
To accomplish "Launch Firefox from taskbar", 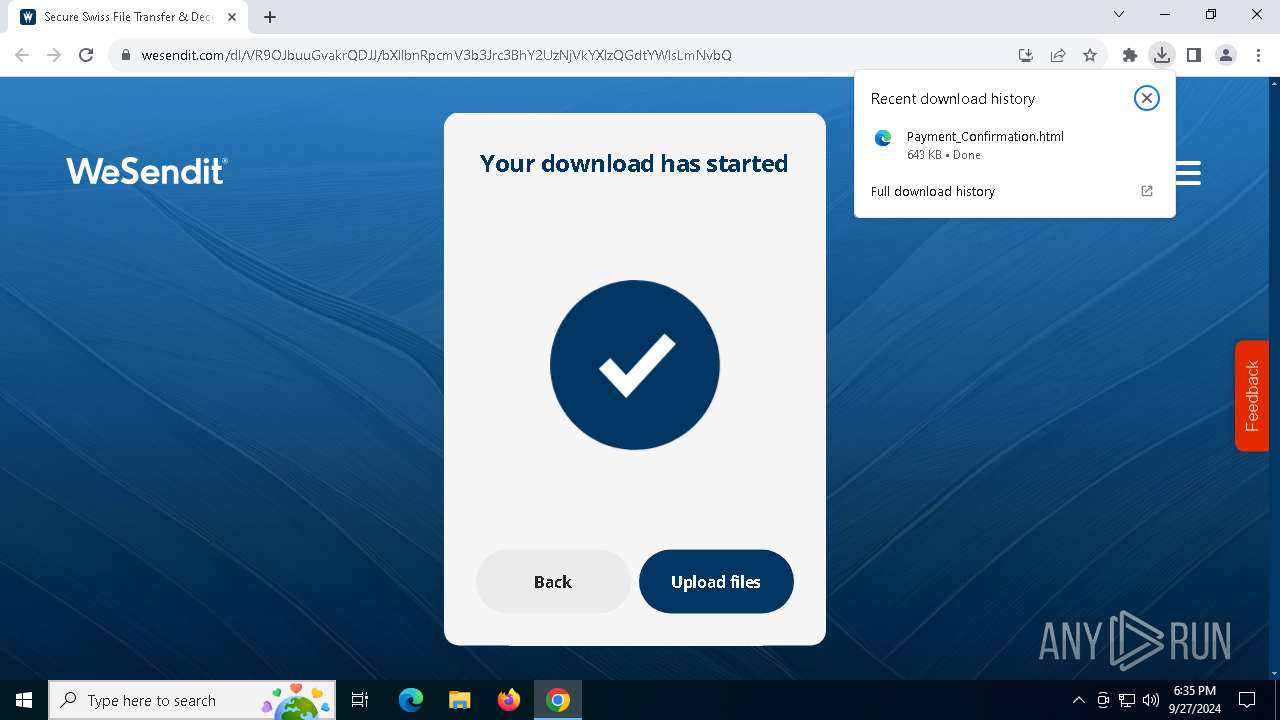I will point(509,700).
